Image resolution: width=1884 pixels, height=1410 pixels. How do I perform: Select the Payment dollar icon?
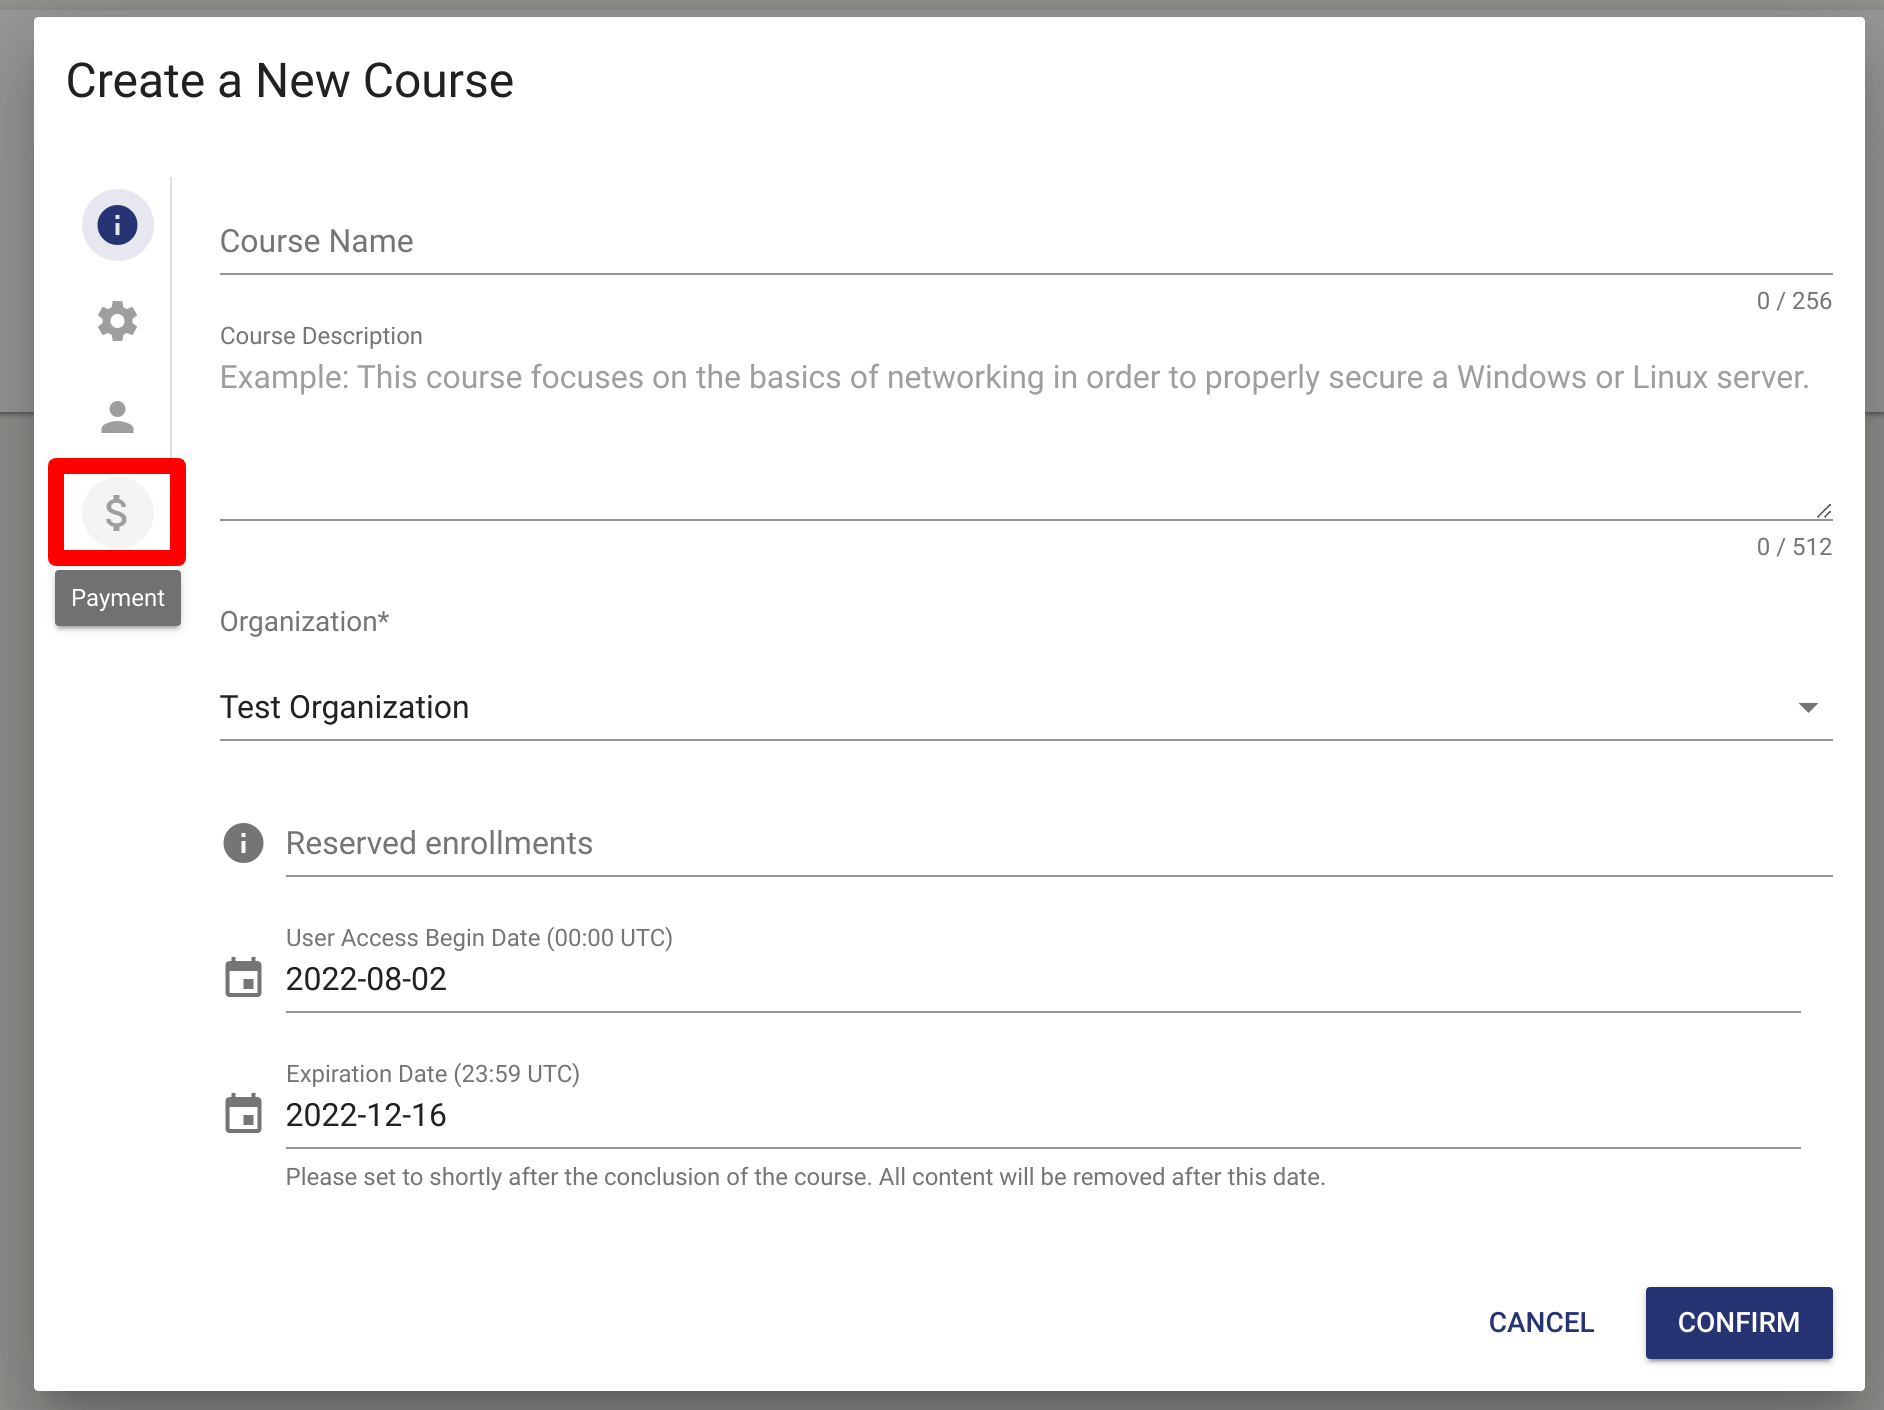click(x=117, y=513)
